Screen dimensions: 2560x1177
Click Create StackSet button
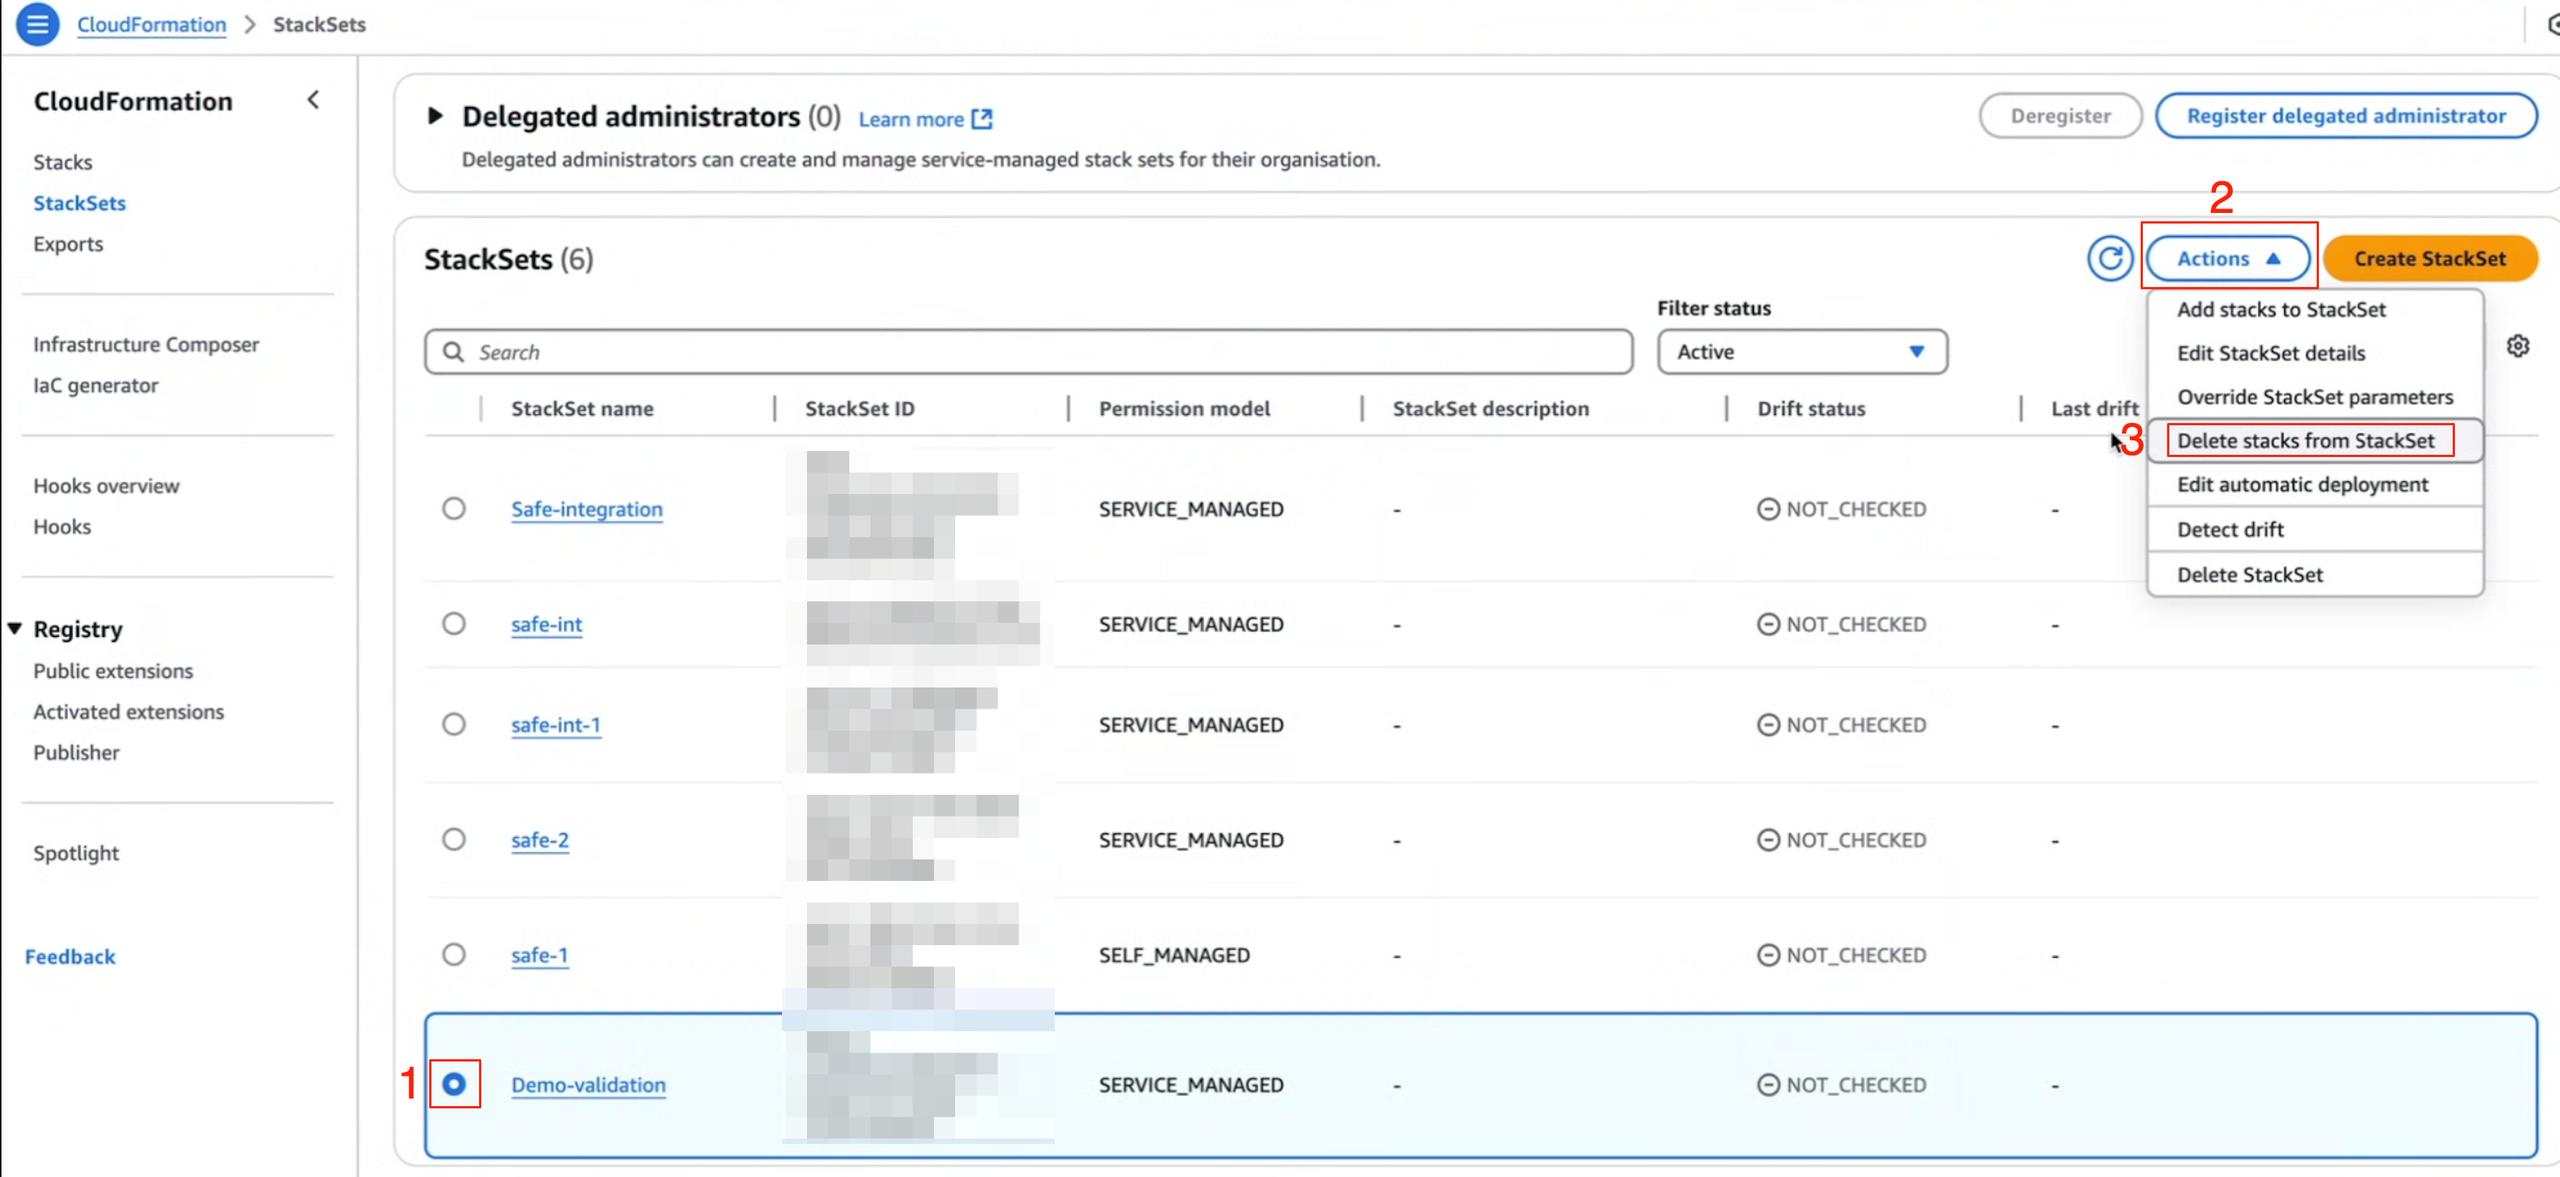coord(2430,259)
